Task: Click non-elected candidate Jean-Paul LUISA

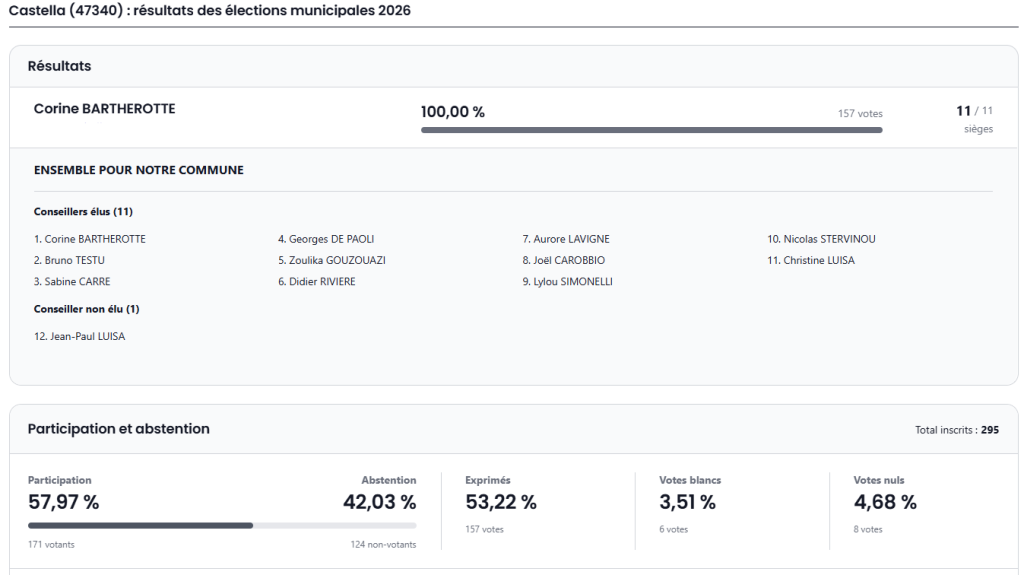Action: tap(79, 337)
